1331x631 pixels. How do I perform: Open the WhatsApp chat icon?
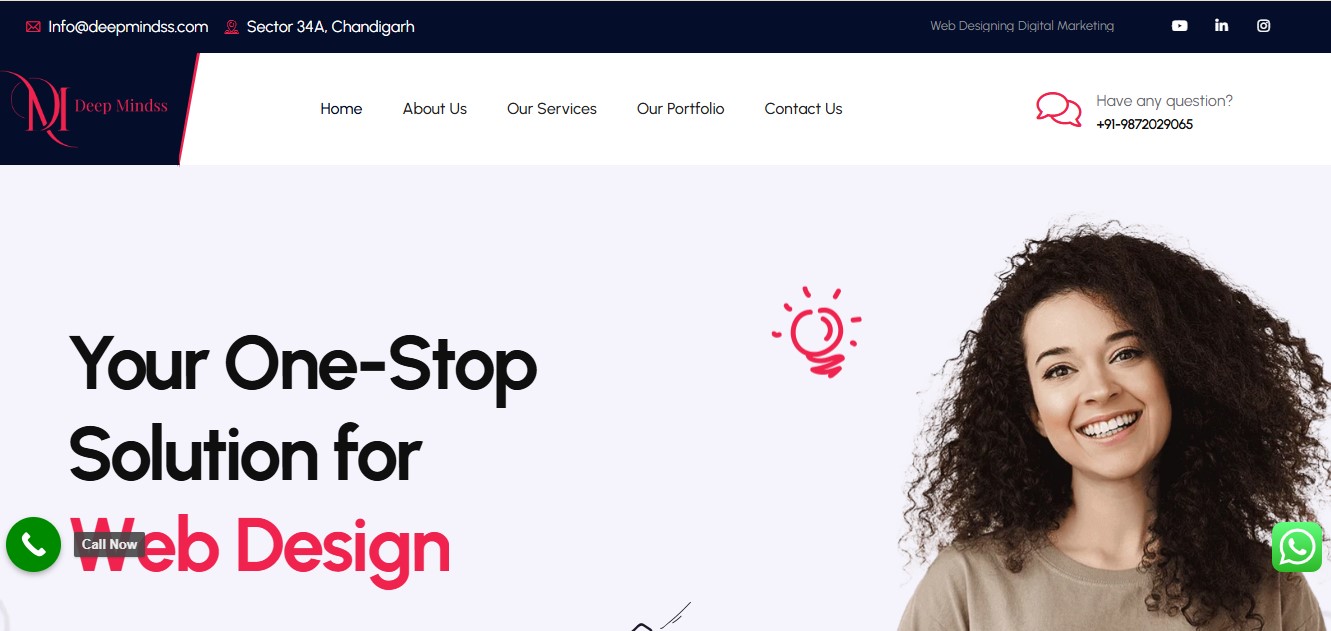tap(1297, 547)
